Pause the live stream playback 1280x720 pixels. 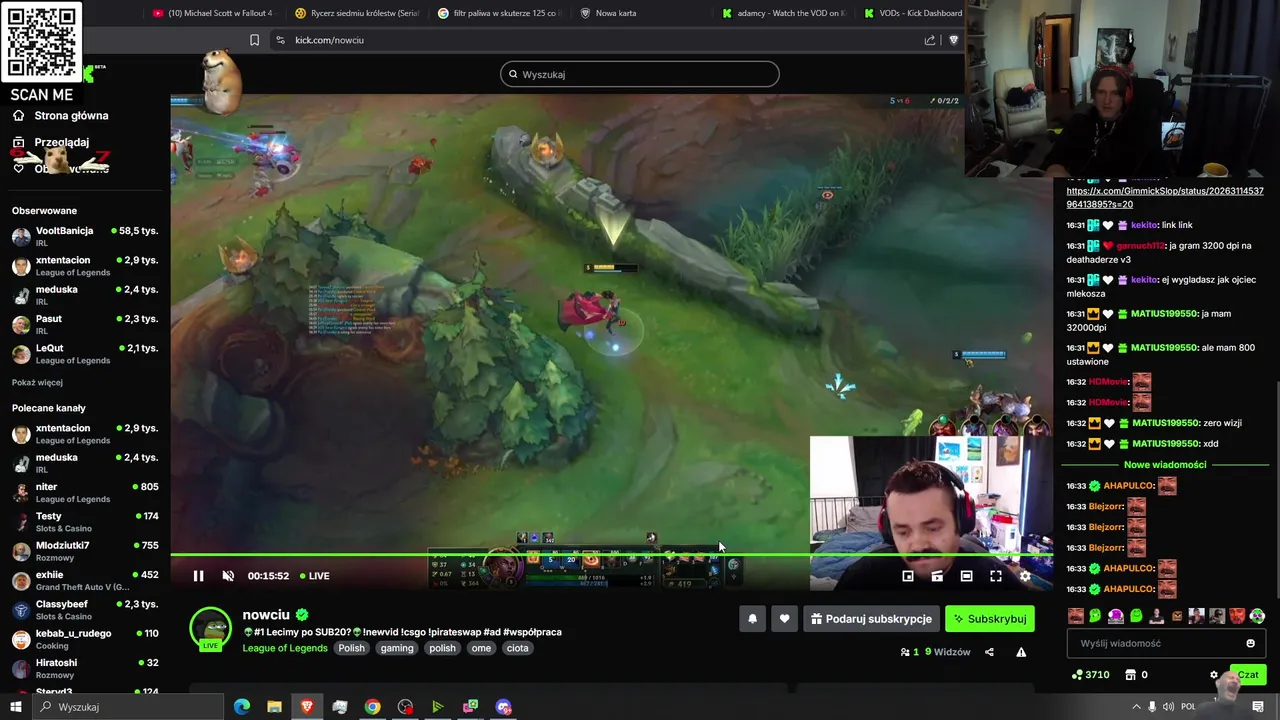tap(198, 576)
